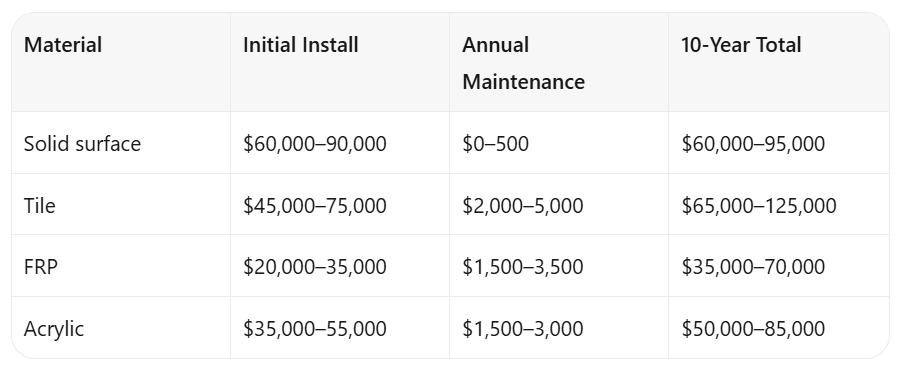Click the $2,000–5,000 maintenance cell

click(522, 205)
